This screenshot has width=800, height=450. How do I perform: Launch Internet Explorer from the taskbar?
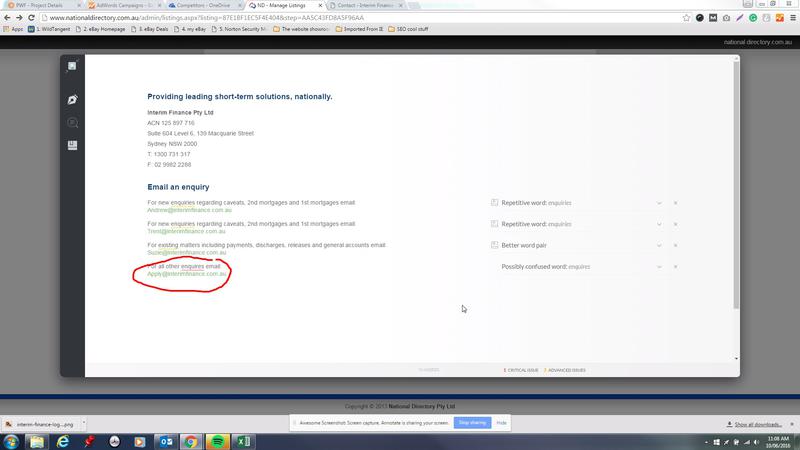point(63,441)
